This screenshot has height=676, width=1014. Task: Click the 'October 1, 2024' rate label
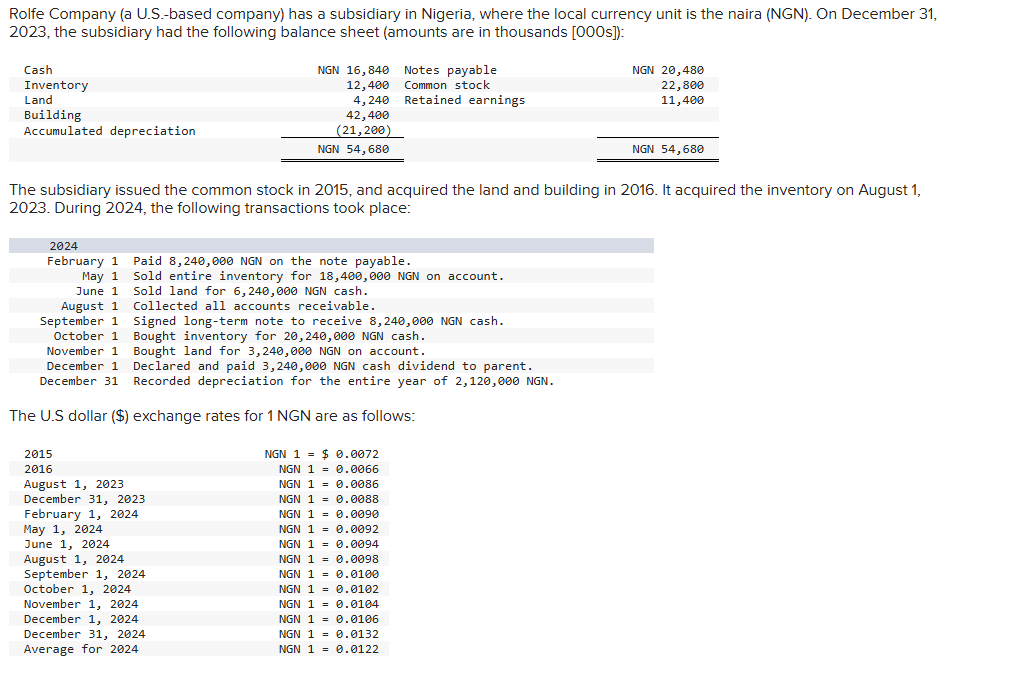(x=78, y=589)
